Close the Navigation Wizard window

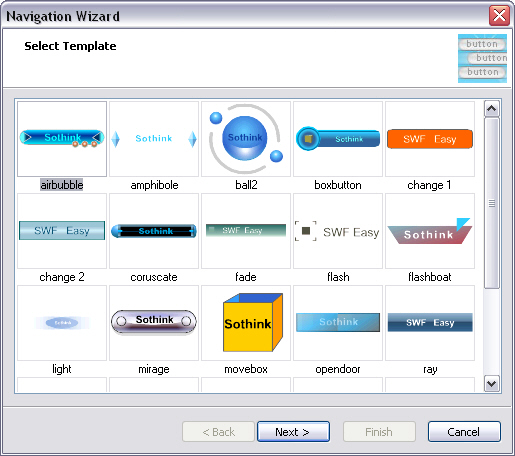[499, 15]
